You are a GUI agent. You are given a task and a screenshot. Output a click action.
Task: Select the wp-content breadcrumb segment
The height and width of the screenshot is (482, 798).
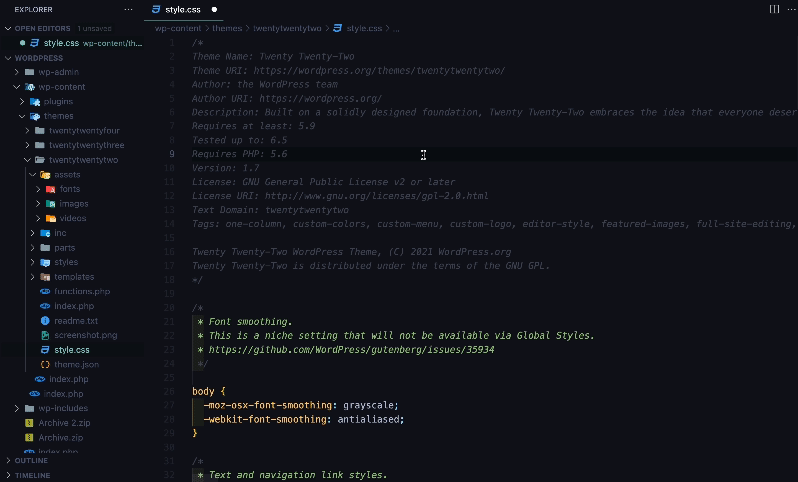pyautogui.click(x=178, y=29)
